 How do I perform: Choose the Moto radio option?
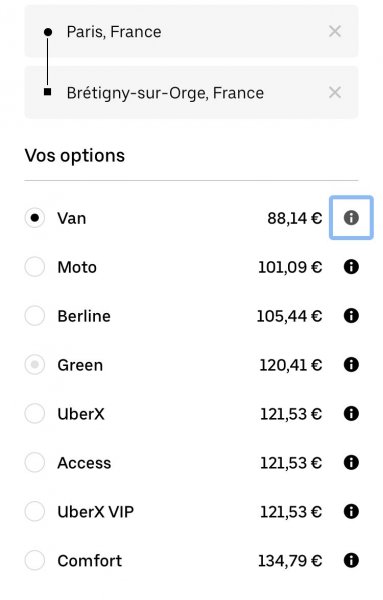click(35, 267)
